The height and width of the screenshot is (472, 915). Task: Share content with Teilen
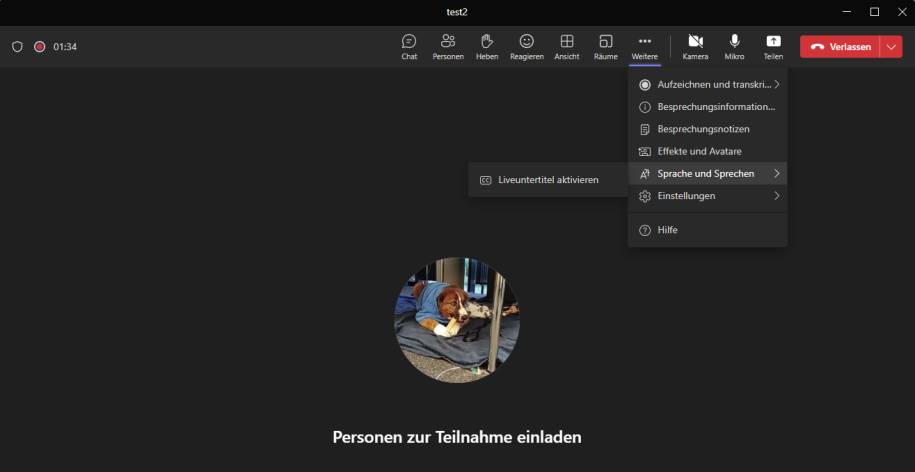tap(773, 47)
